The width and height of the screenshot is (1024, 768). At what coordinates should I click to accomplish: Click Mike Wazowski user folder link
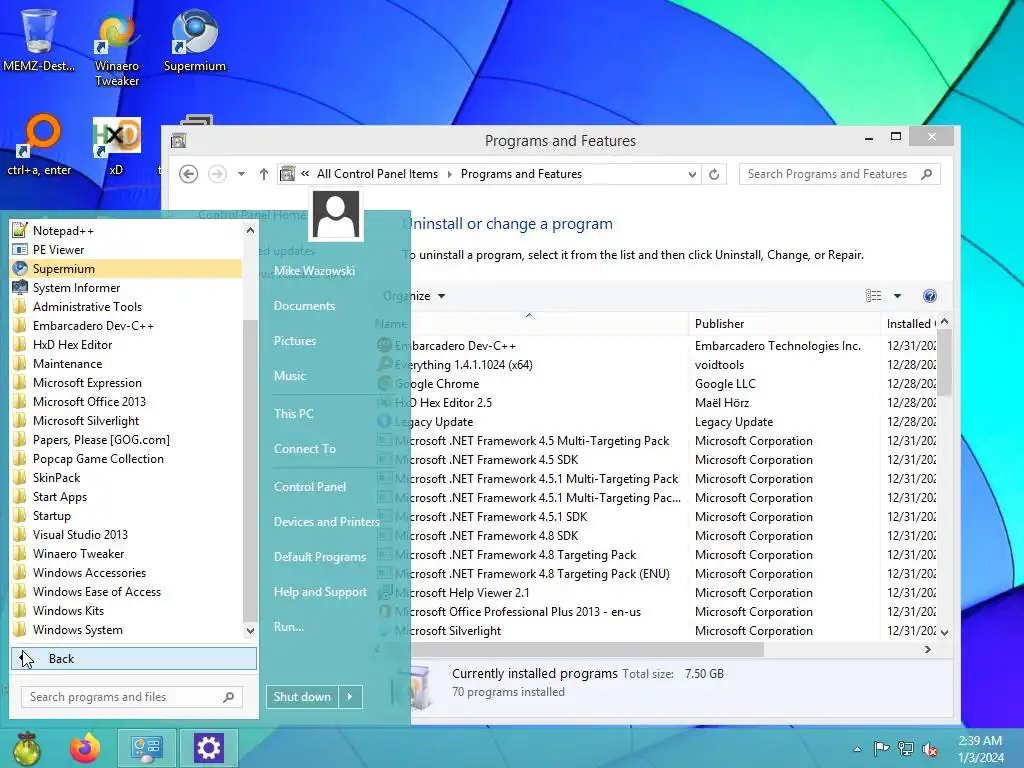tap(314, 271)
